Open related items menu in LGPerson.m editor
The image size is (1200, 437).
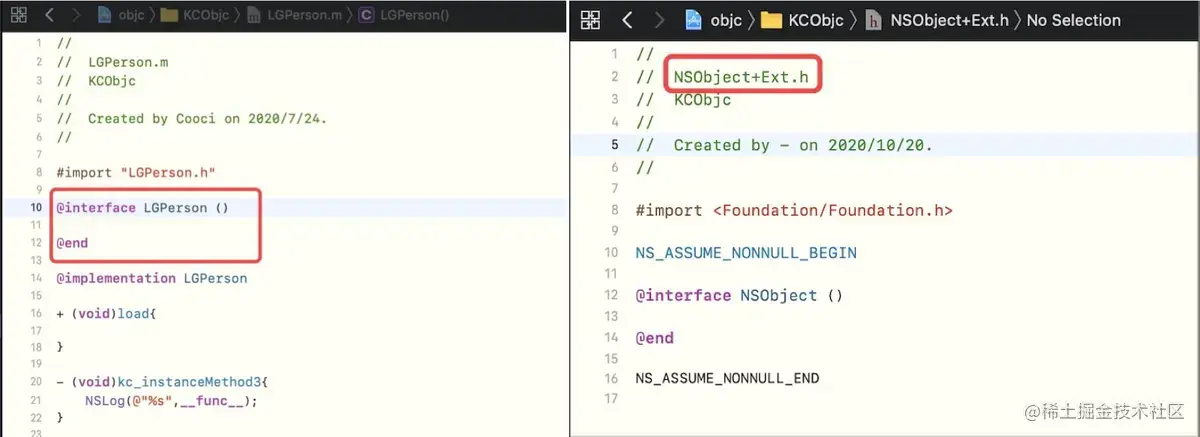click(19, 15)
